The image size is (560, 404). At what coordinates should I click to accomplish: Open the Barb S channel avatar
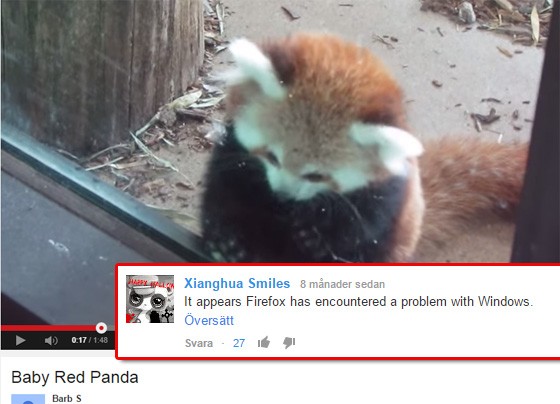tap(28, 399)
